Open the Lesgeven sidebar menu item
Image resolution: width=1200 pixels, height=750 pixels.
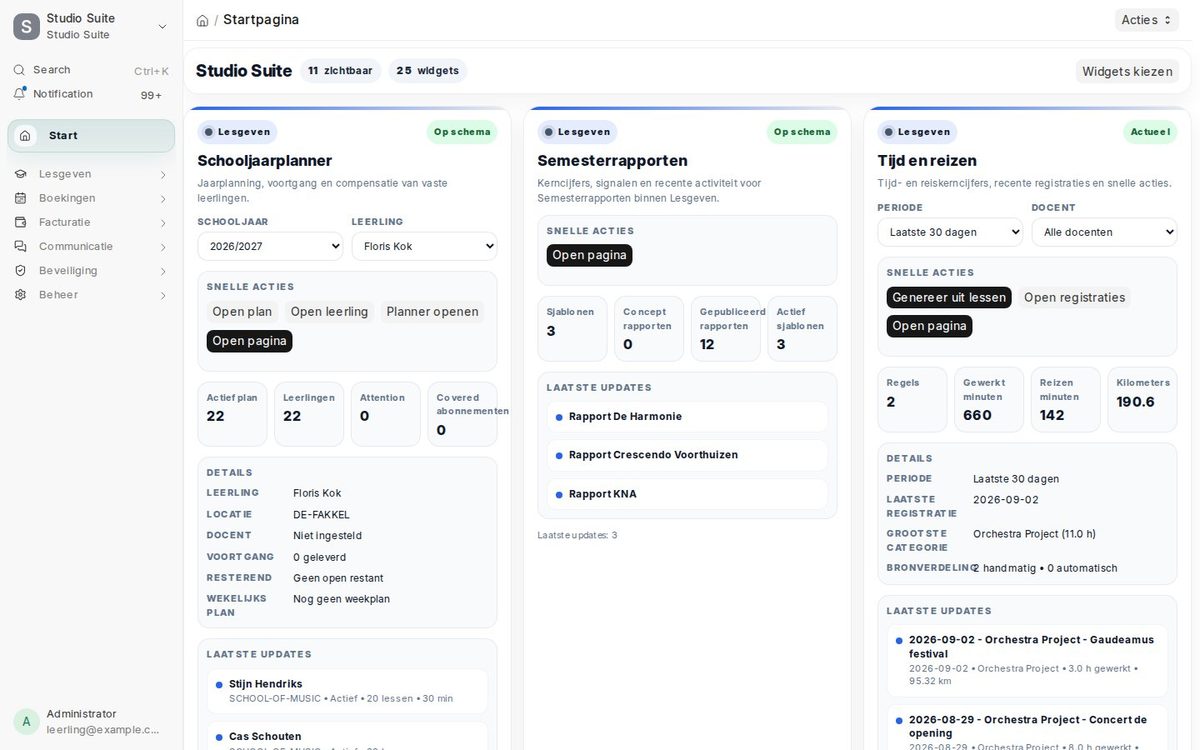[91, 174]
